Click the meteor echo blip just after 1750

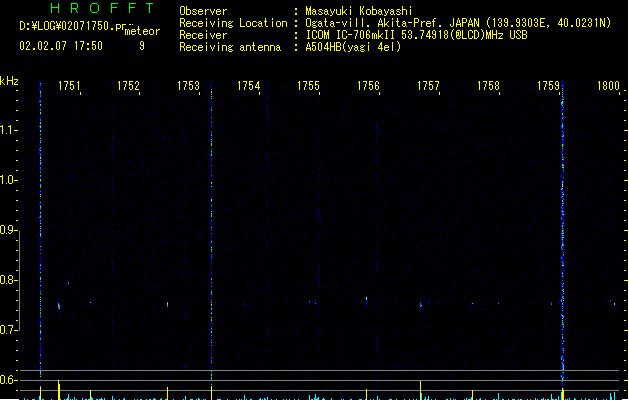tap(59, 307)
